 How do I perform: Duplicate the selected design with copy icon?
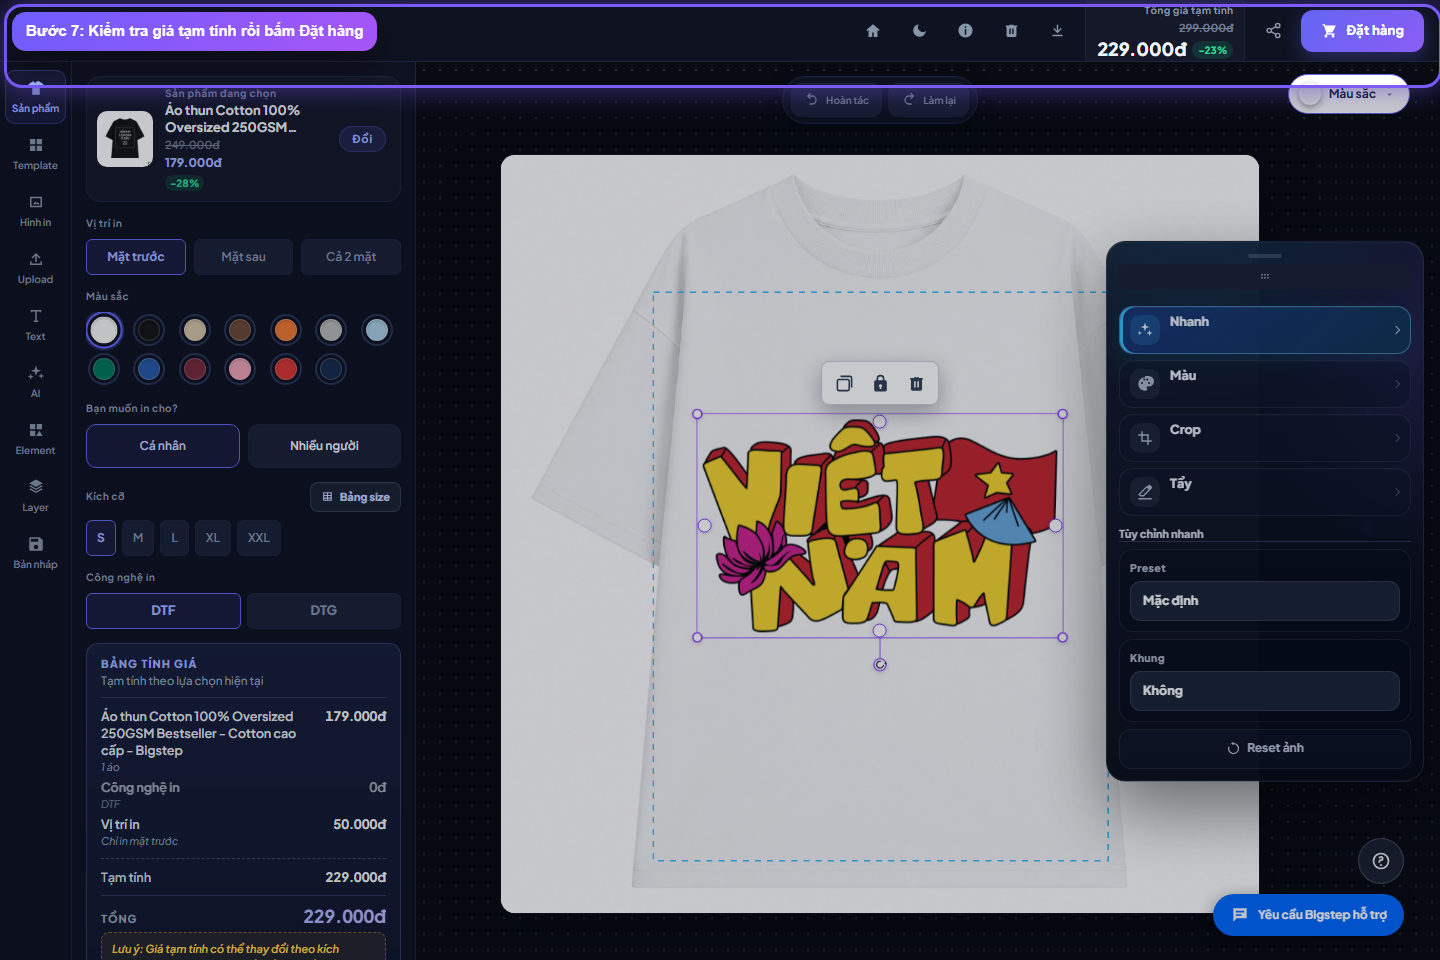(x=844, y=384)
